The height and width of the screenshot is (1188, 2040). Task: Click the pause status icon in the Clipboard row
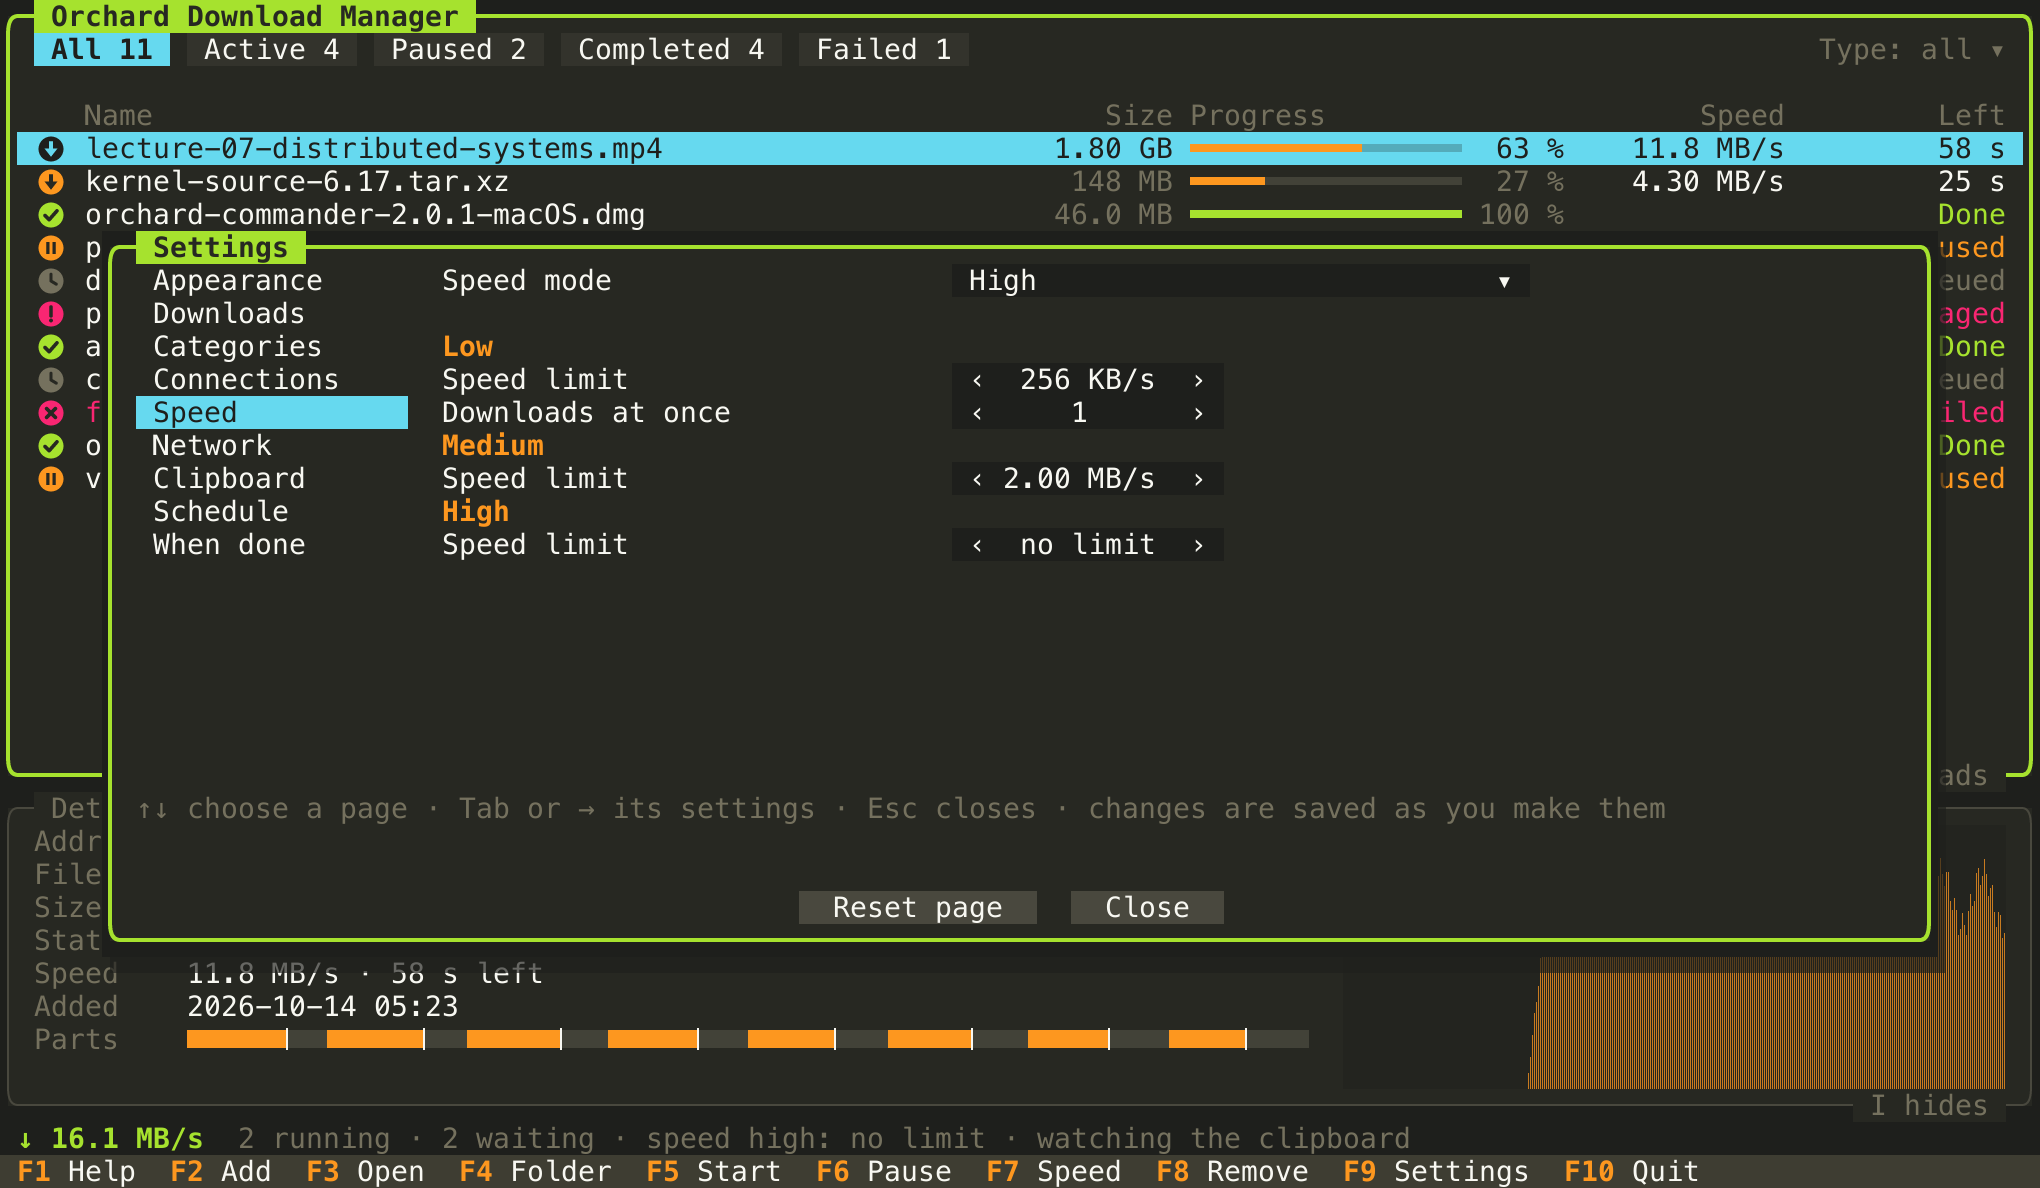[x=51, y=479]
